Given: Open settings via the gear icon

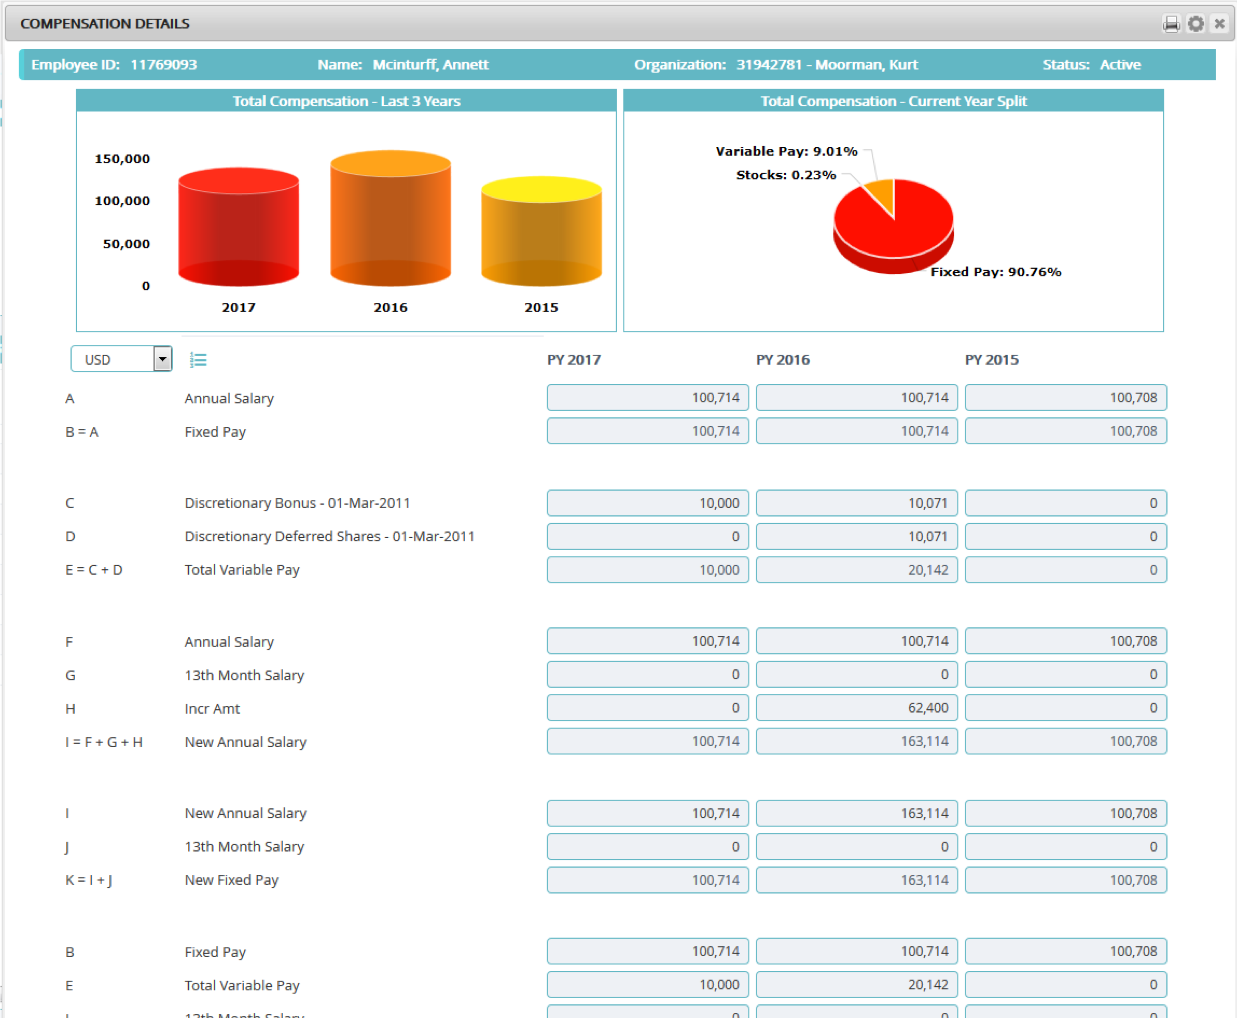Looking at the screenshot, I should point(1196,22).
